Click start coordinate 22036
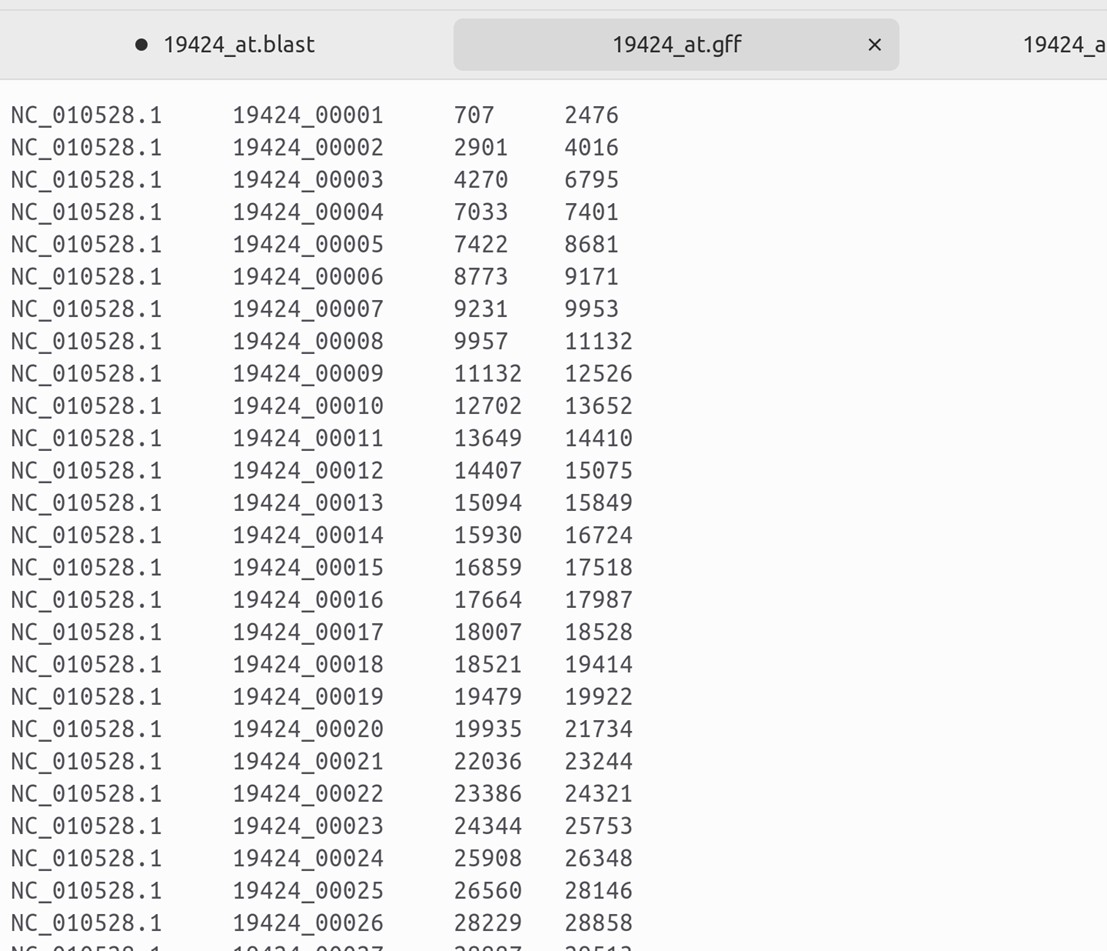This screenshot has height=951, width=1107. (x=487, y=761)
